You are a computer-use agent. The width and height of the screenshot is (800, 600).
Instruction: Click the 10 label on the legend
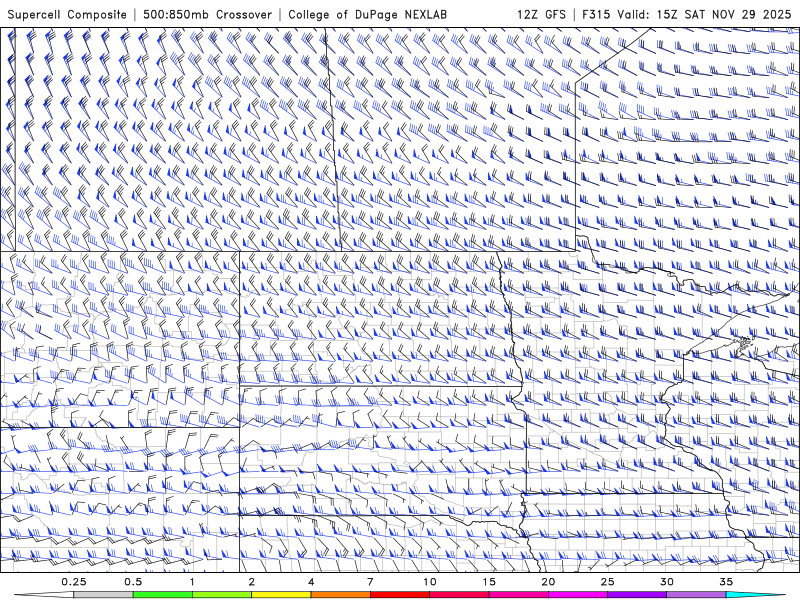(430, 582)
